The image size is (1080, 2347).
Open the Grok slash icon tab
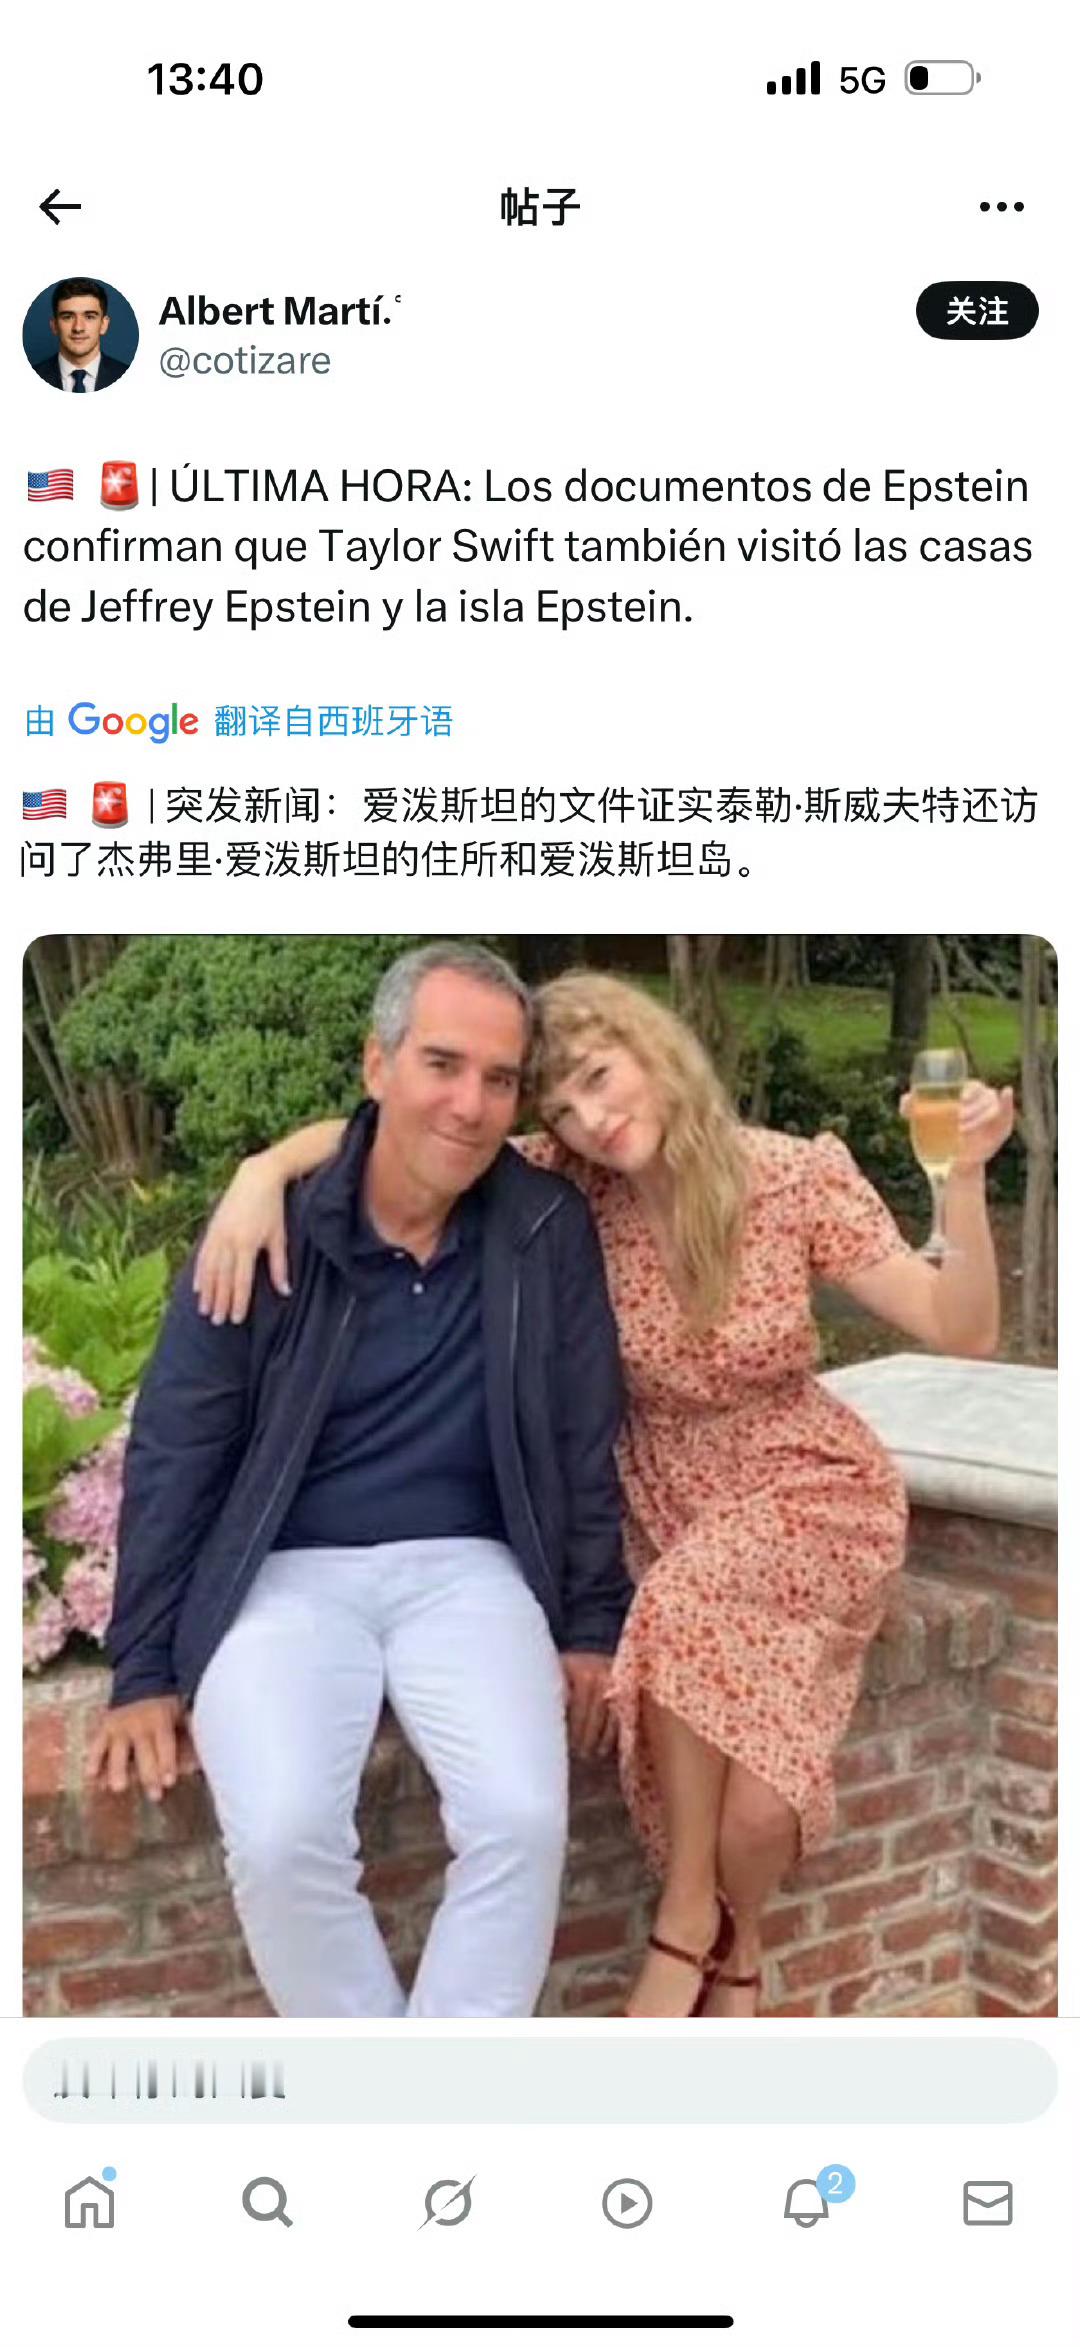coord(448,2202)
